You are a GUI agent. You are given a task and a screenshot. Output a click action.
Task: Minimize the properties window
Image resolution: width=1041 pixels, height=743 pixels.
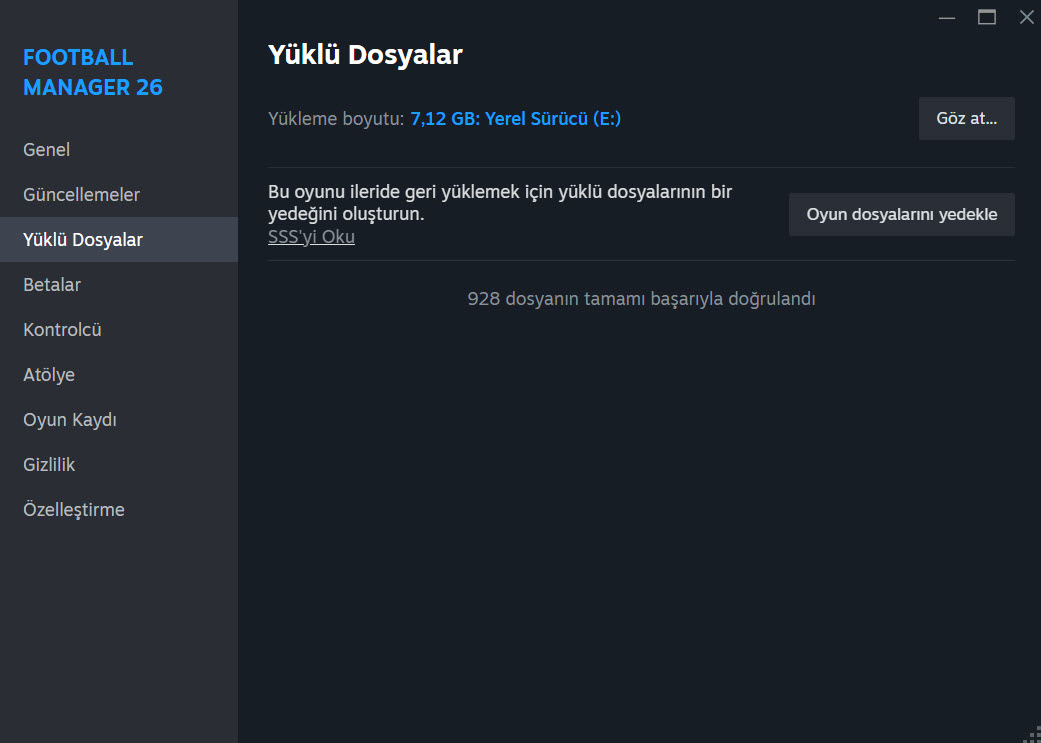(947, 17)
